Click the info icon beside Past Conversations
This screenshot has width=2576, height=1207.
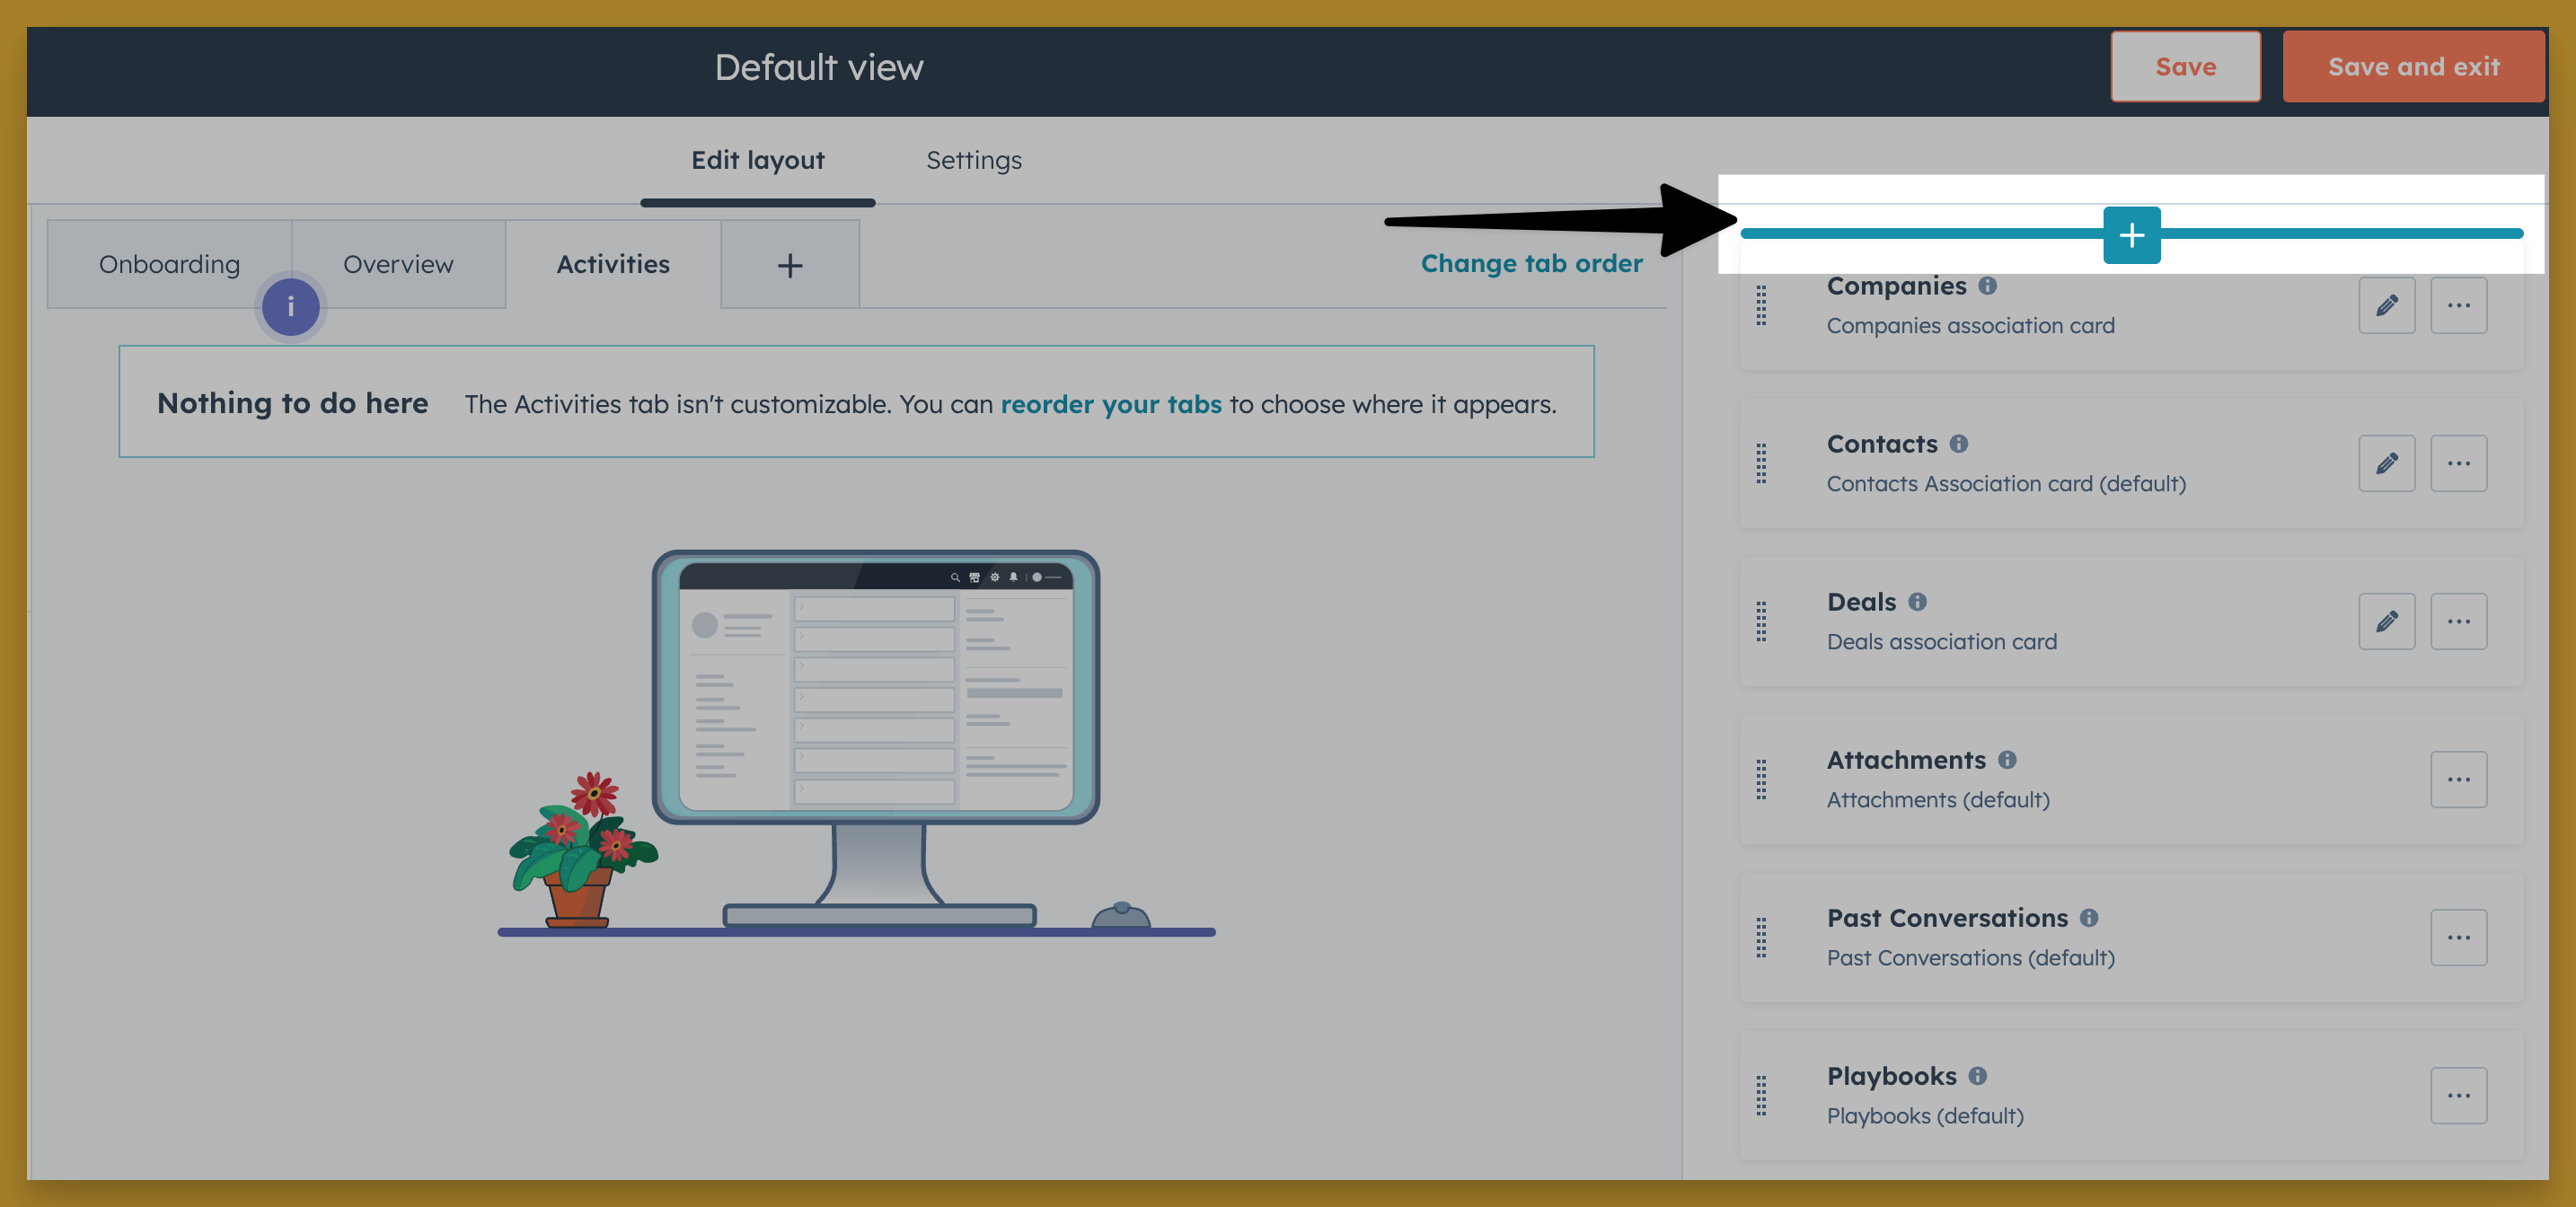coord(2089,918)
